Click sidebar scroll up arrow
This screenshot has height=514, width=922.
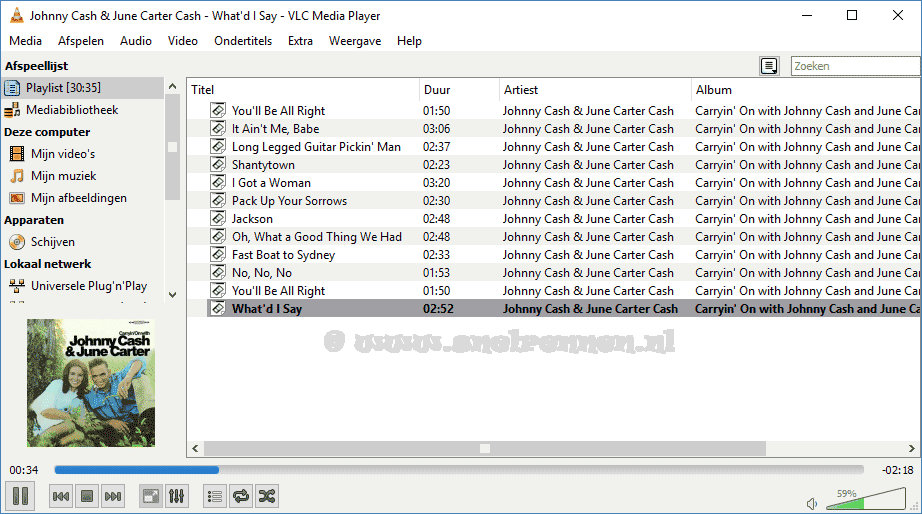(172, 86)
